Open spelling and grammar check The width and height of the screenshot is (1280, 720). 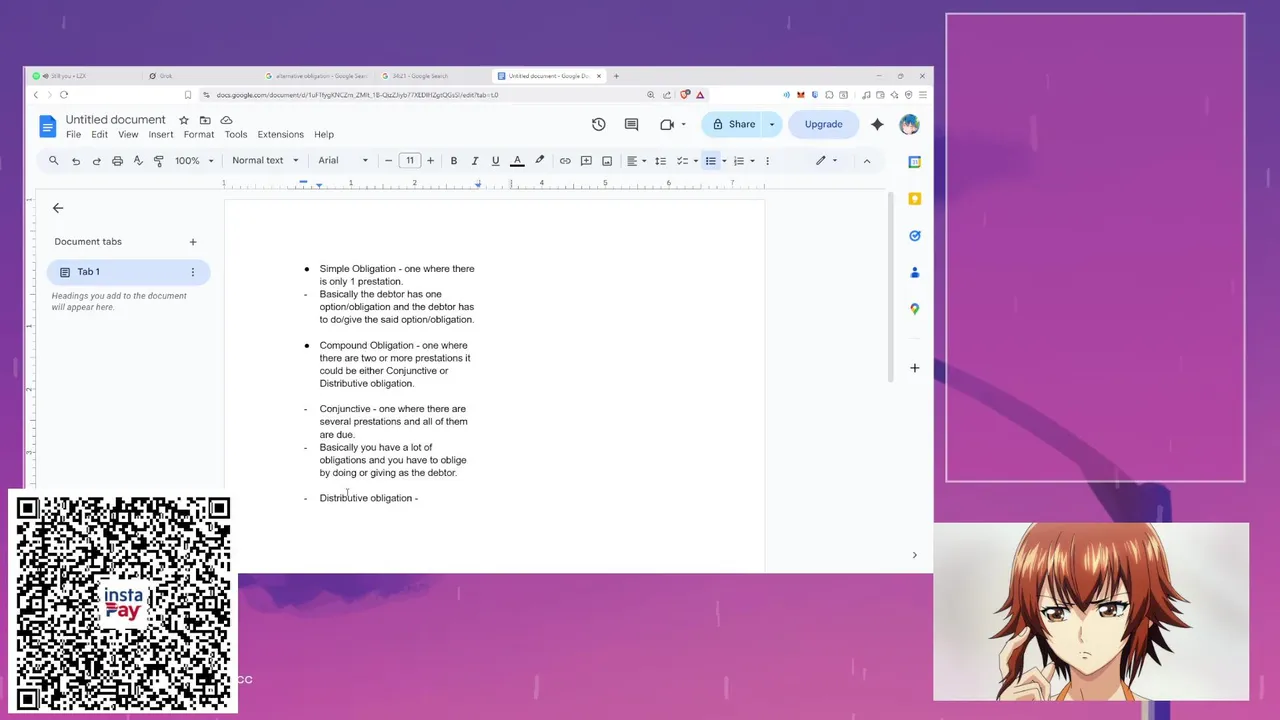[x=138, y=161]
